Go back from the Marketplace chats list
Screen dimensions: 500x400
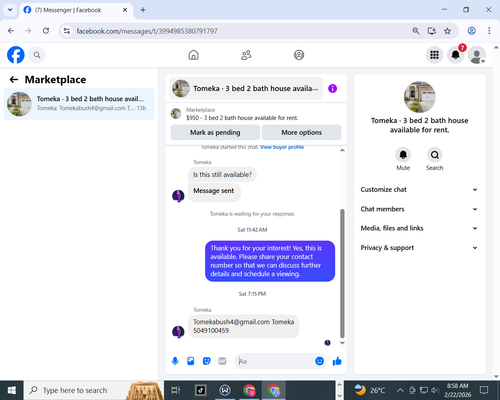coord(14,80)
